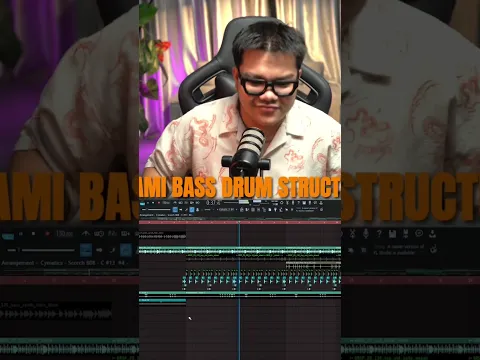Open the audio editor via the enlarged scissors icon
480x360 pixels.
353,234
